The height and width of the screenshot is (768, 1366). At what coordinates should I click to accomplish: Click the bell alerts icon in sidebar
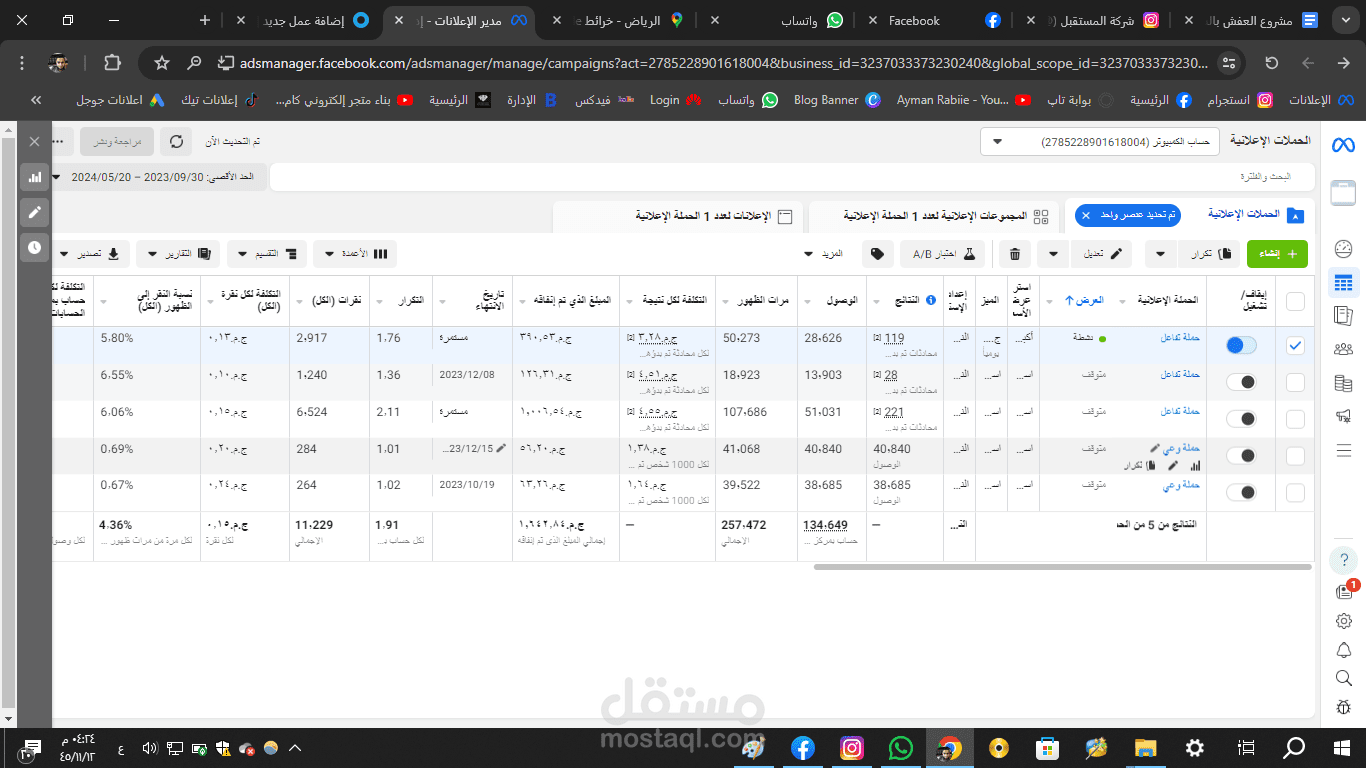(1343, 650)
